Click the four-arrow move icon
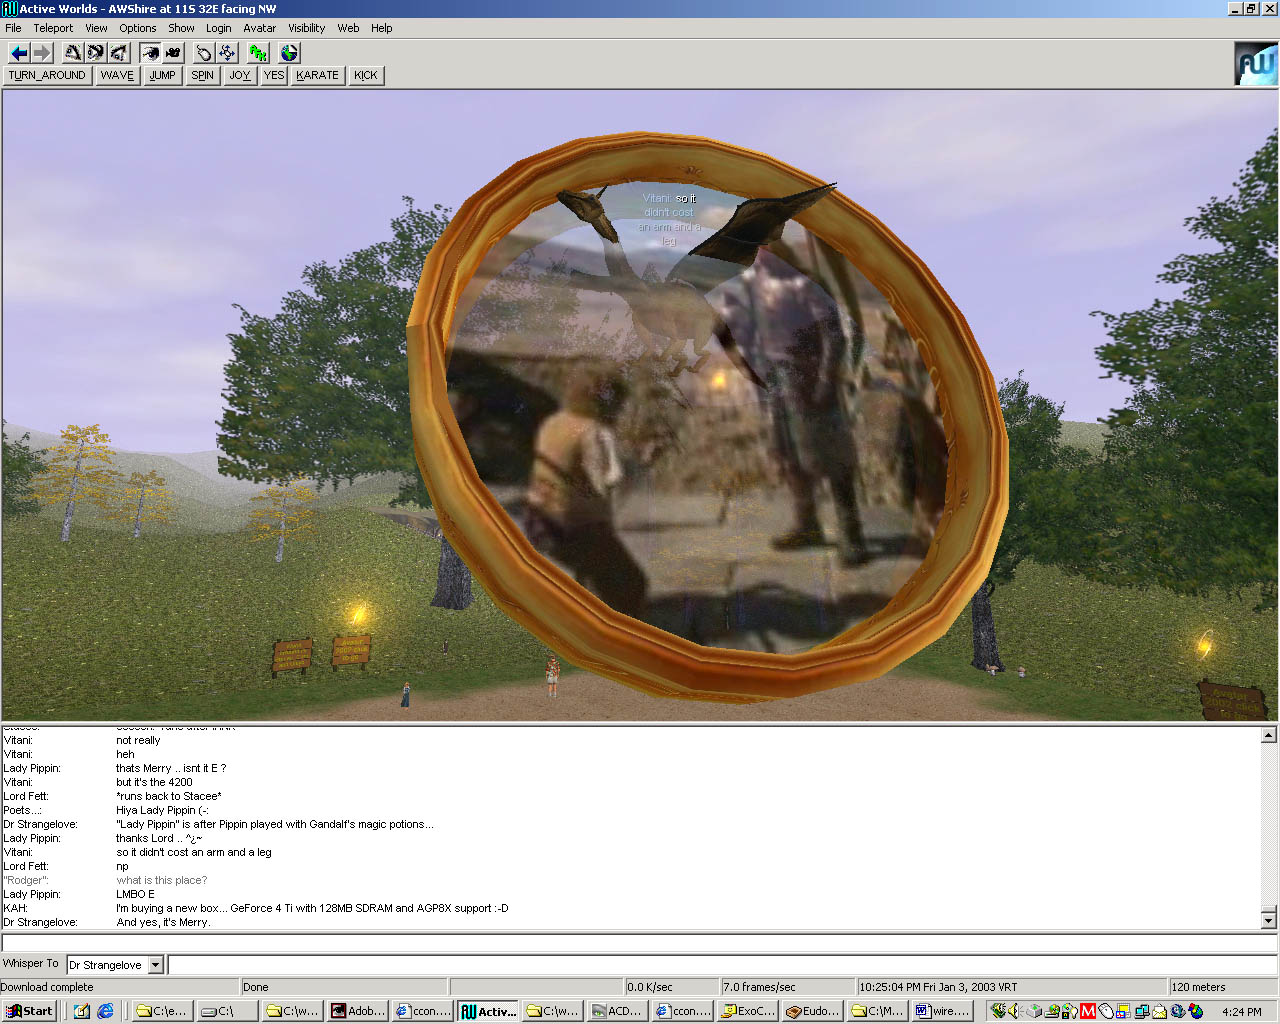 pyautogui.click(x=227, y=53)
